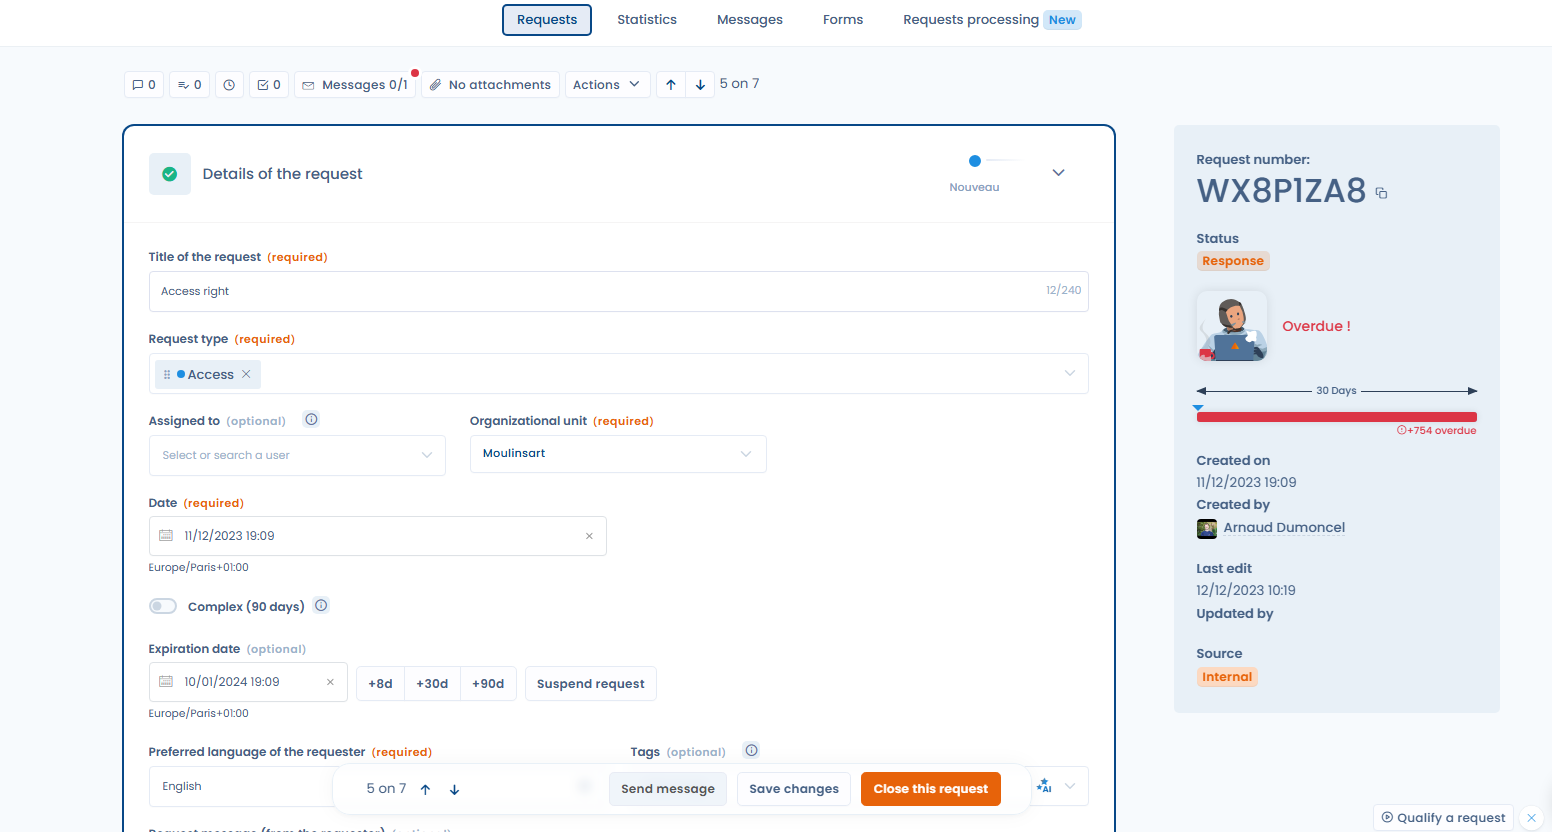Open the Forms tab
Screen dimensions: 1552x832
pos(842,19)
